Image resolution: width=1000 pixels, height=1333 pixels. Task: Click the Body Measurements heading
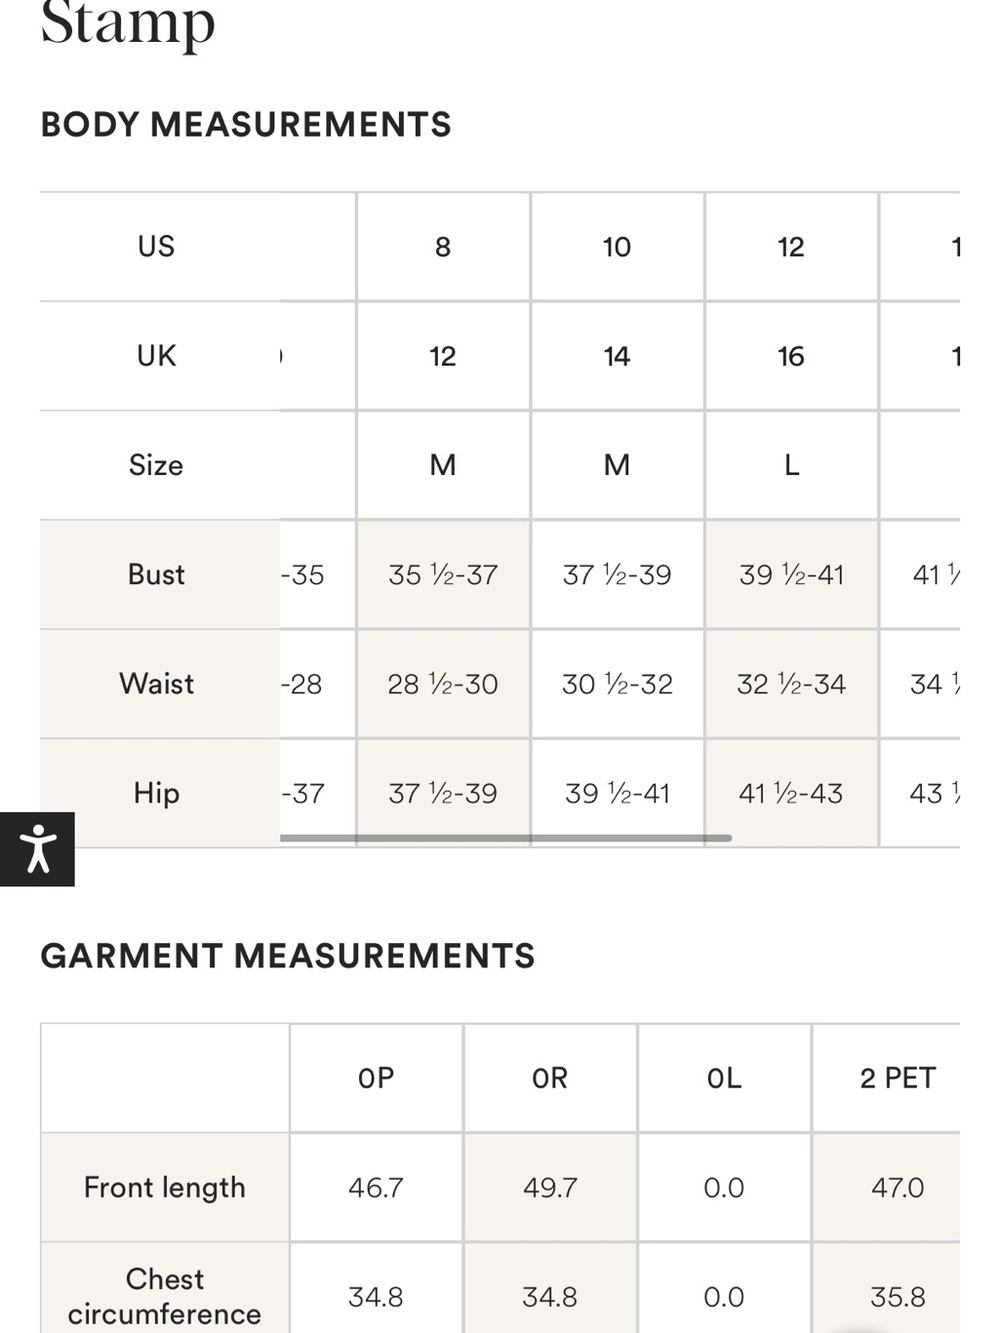pos(246,125)
